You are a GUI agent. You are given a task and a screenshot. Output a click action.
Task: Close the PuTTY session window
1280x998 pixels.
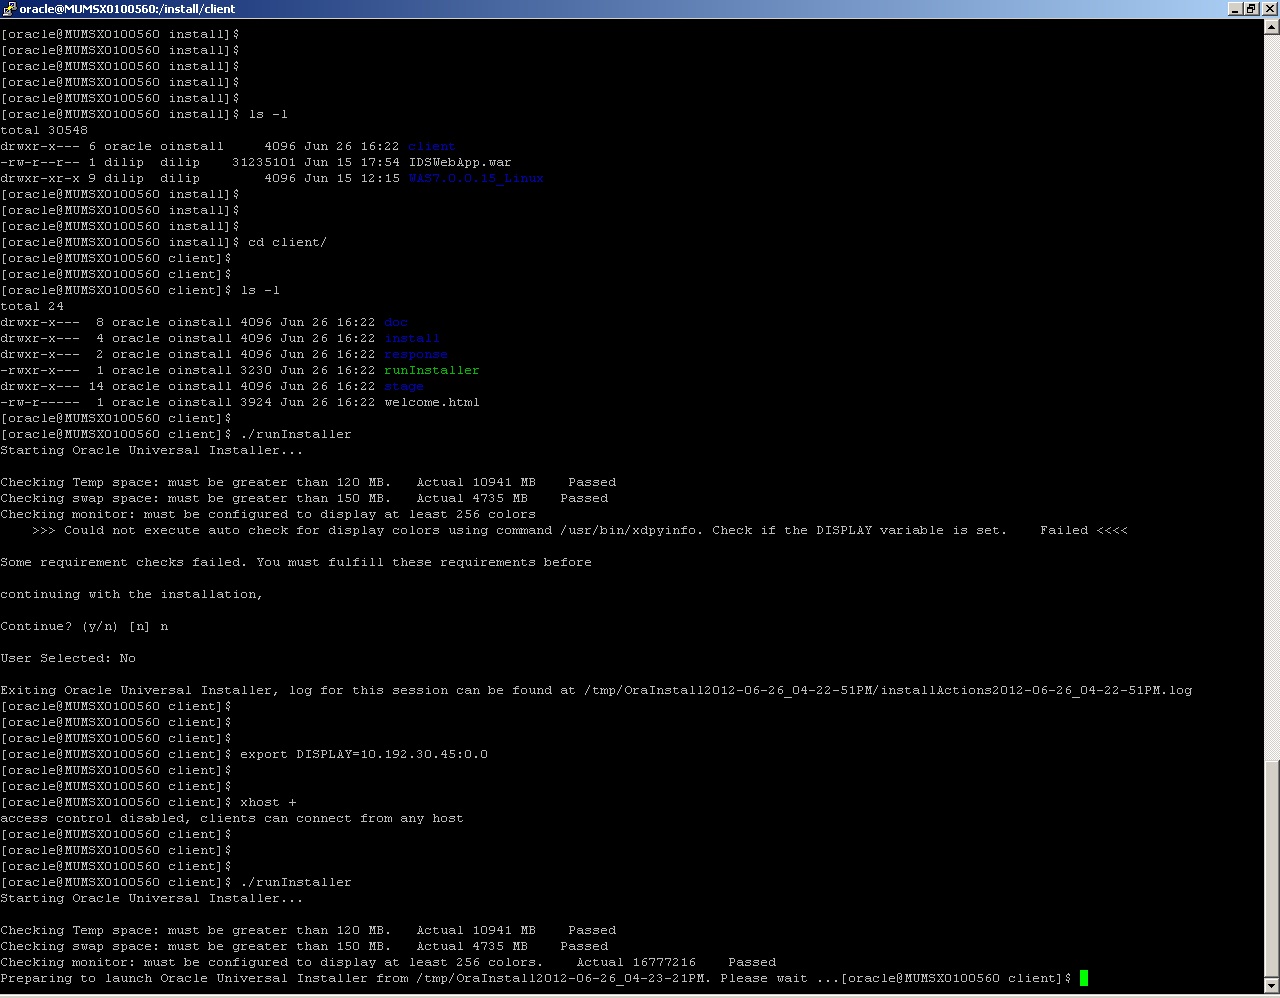(x=1268, y=8)
